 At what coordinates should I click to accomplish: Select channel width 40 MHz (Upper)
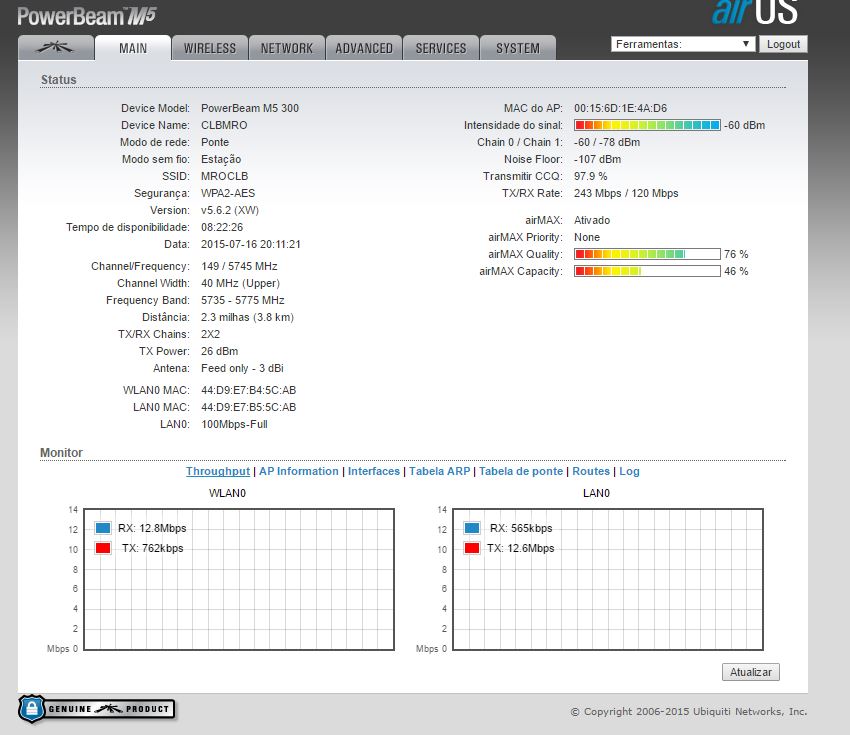pyautogui.click(x=240, y=283)
